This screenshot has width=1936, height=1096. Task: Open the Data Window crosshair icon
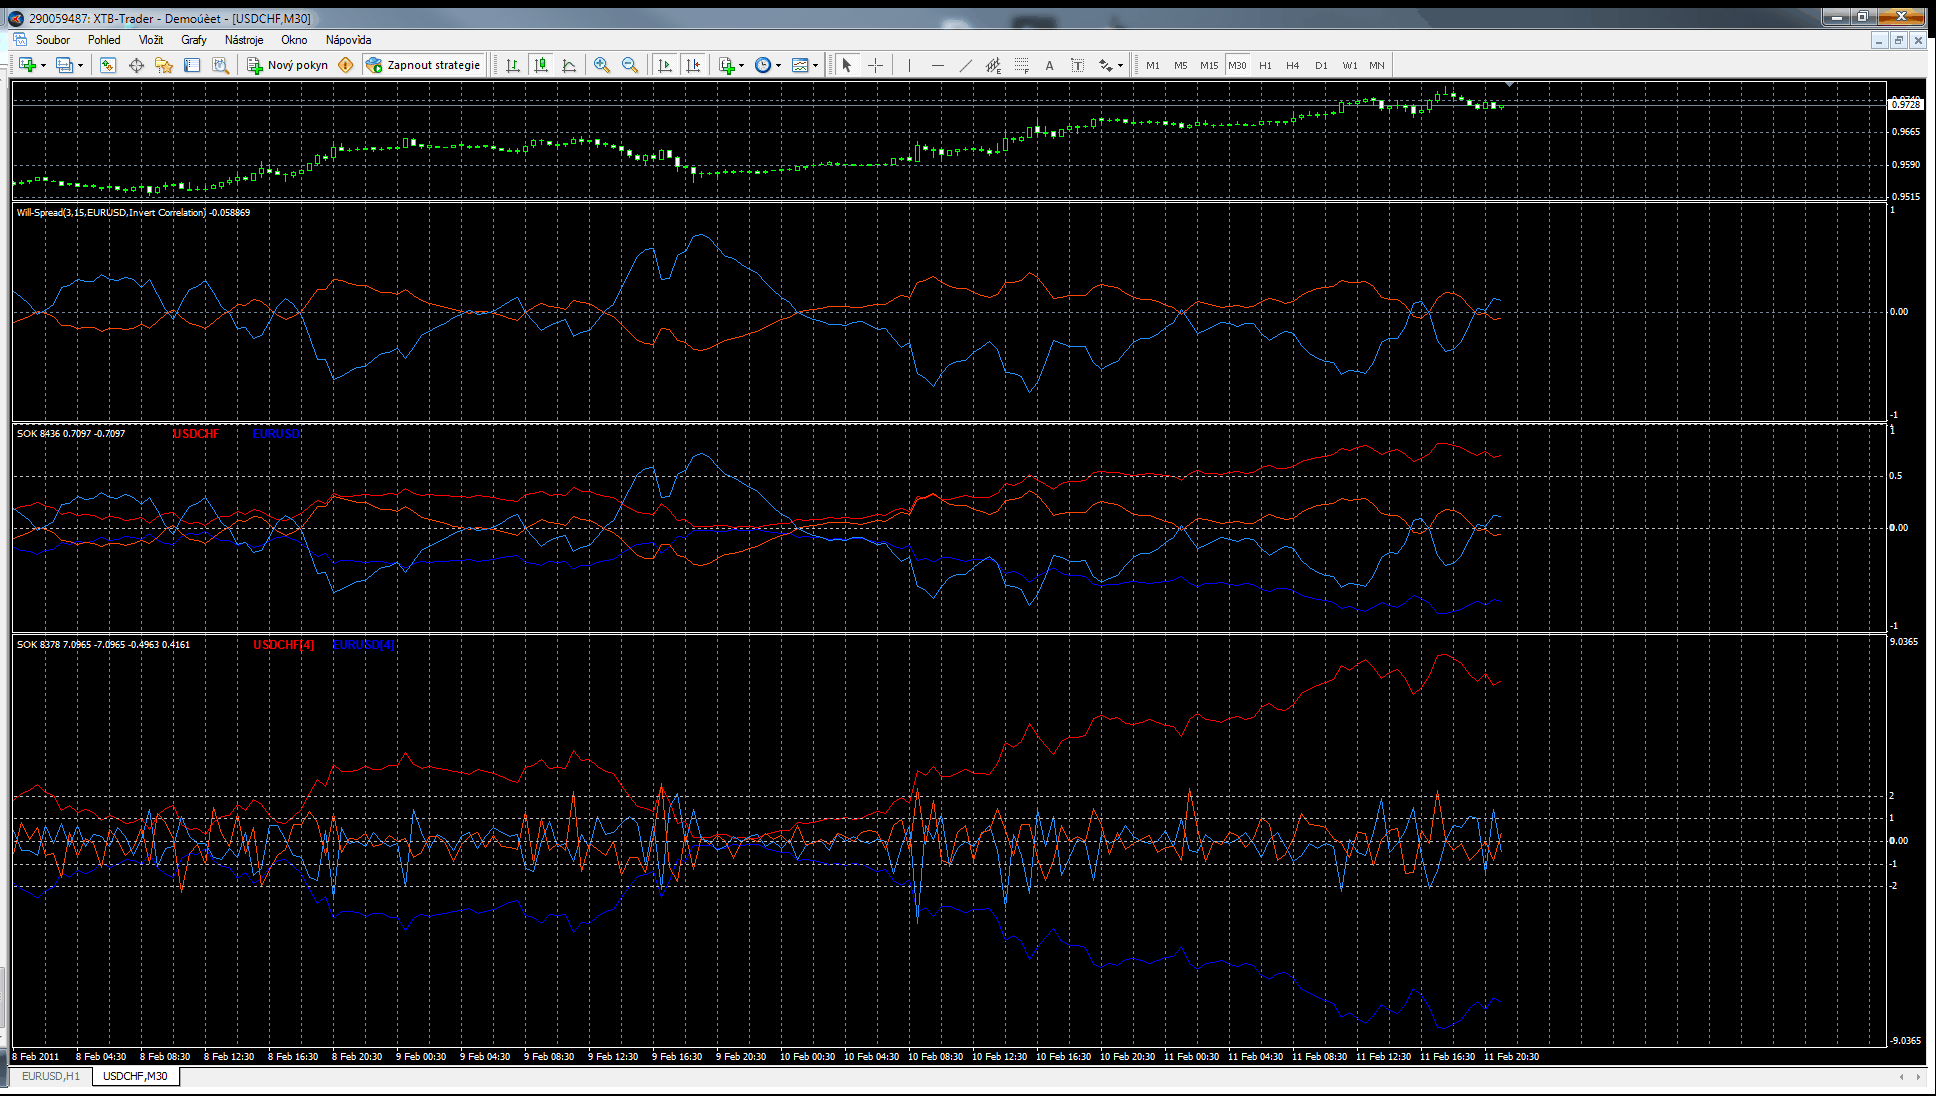point(136,65)
